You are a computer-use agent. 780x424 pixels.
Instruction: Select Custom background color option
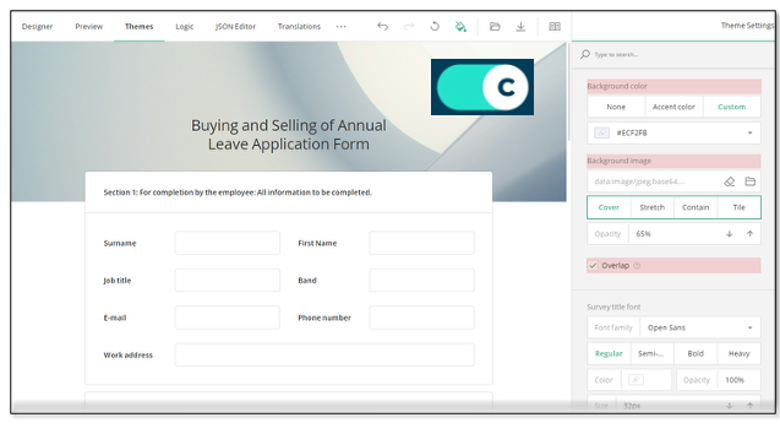point(732,107)
